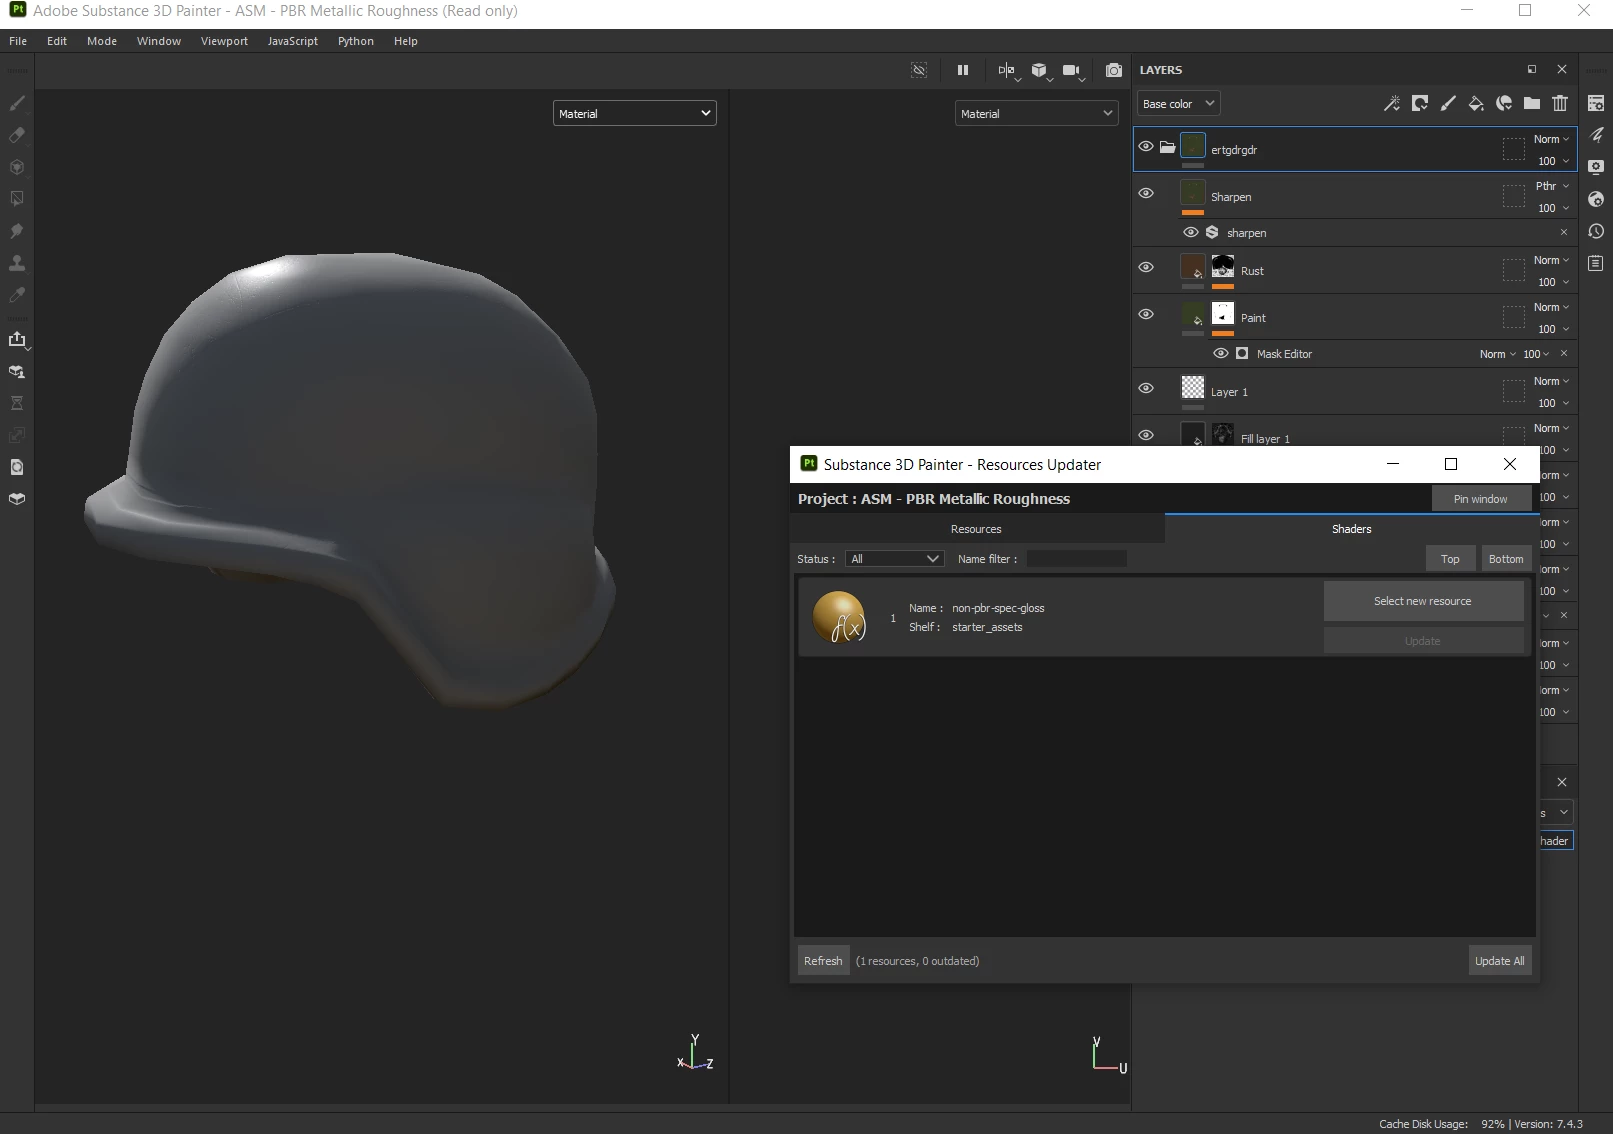This screenshot has width=1613, height=1134.
Task: Open the Base color channel dropdown
Action: 1179,104
